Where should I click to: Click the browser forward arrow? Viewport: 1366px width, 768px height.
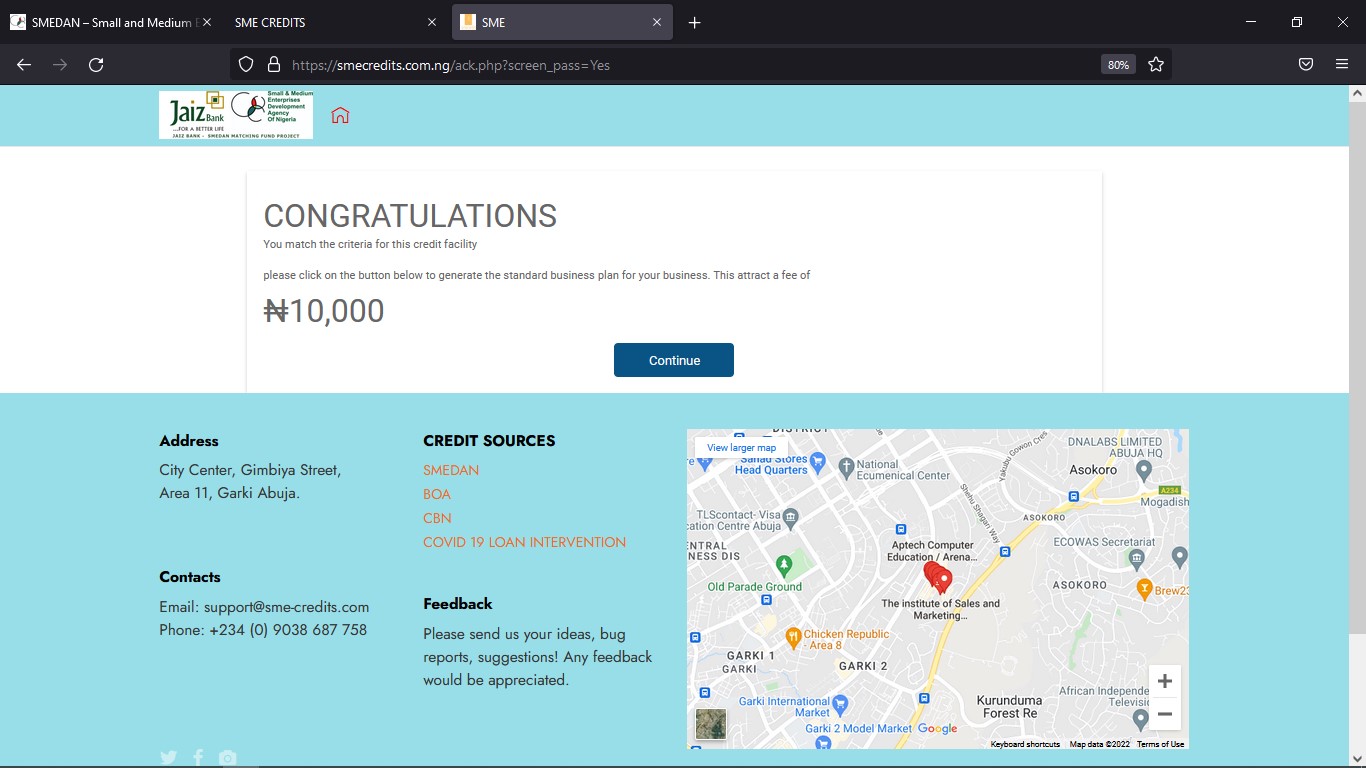click(60, 65)
